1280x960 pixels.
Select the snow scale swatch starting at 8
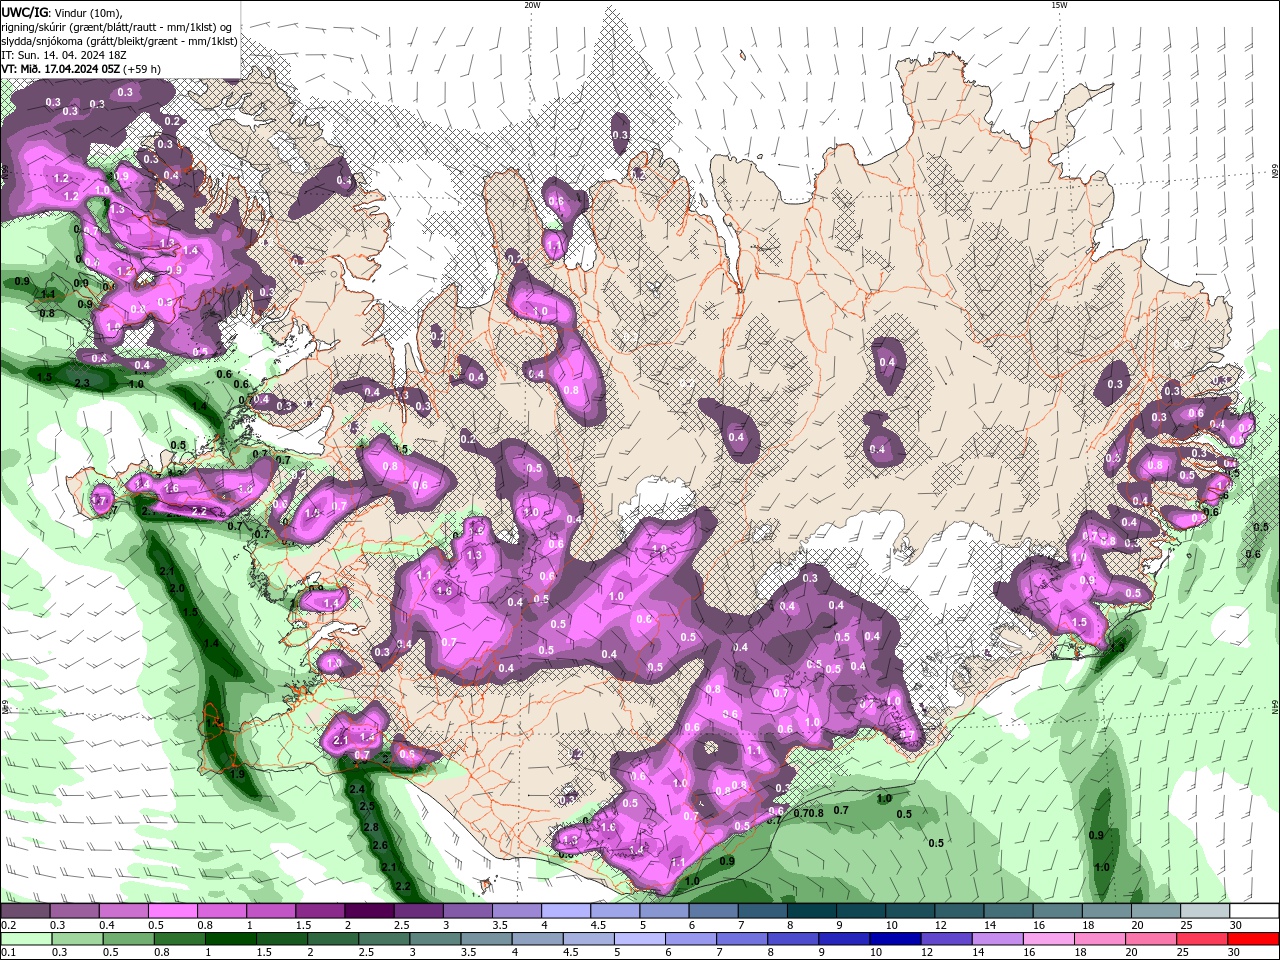click(811, 911)
